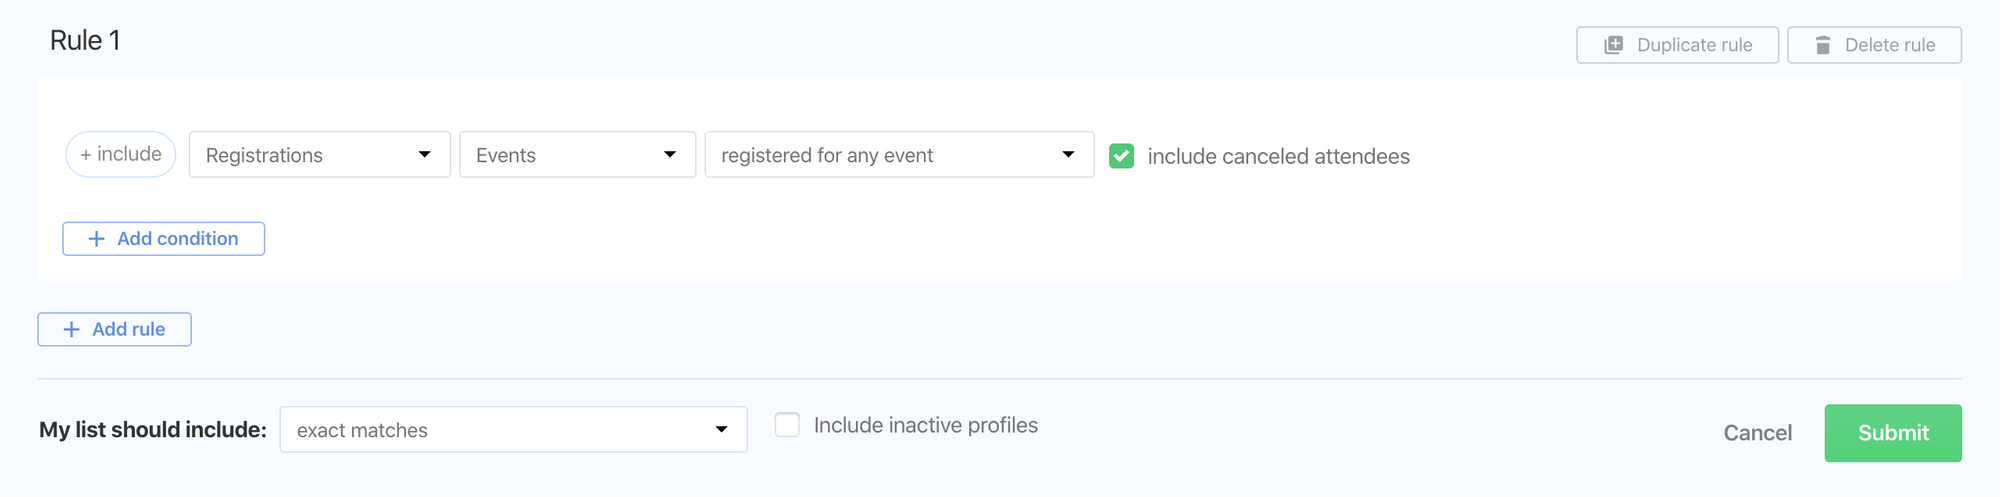Viewport: 2000px width, 497px height.
Task: Enable the Include inactive profiles checkbox
Action: pyautogui.click(x=788, y=425)
